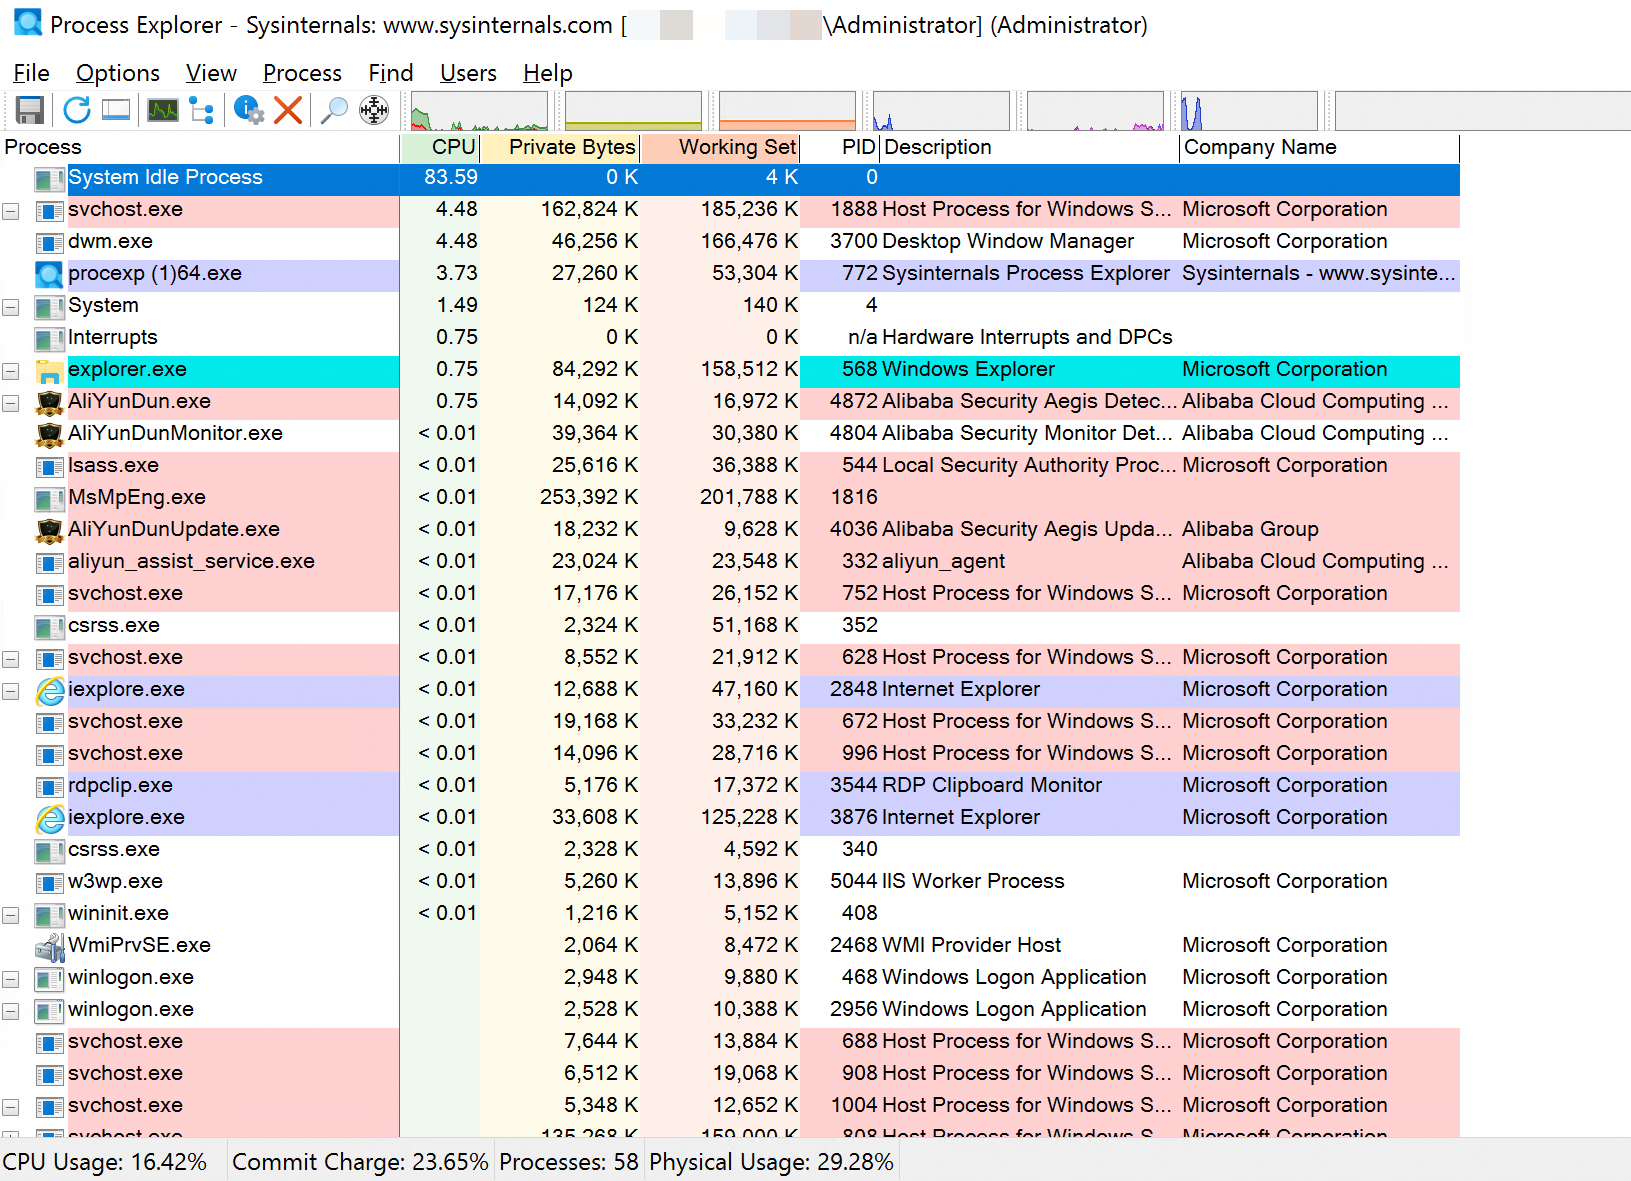This screenshot has width=1631, height=1181.
Task: Select the dwm.exe process row
Action: coord(110,241)
